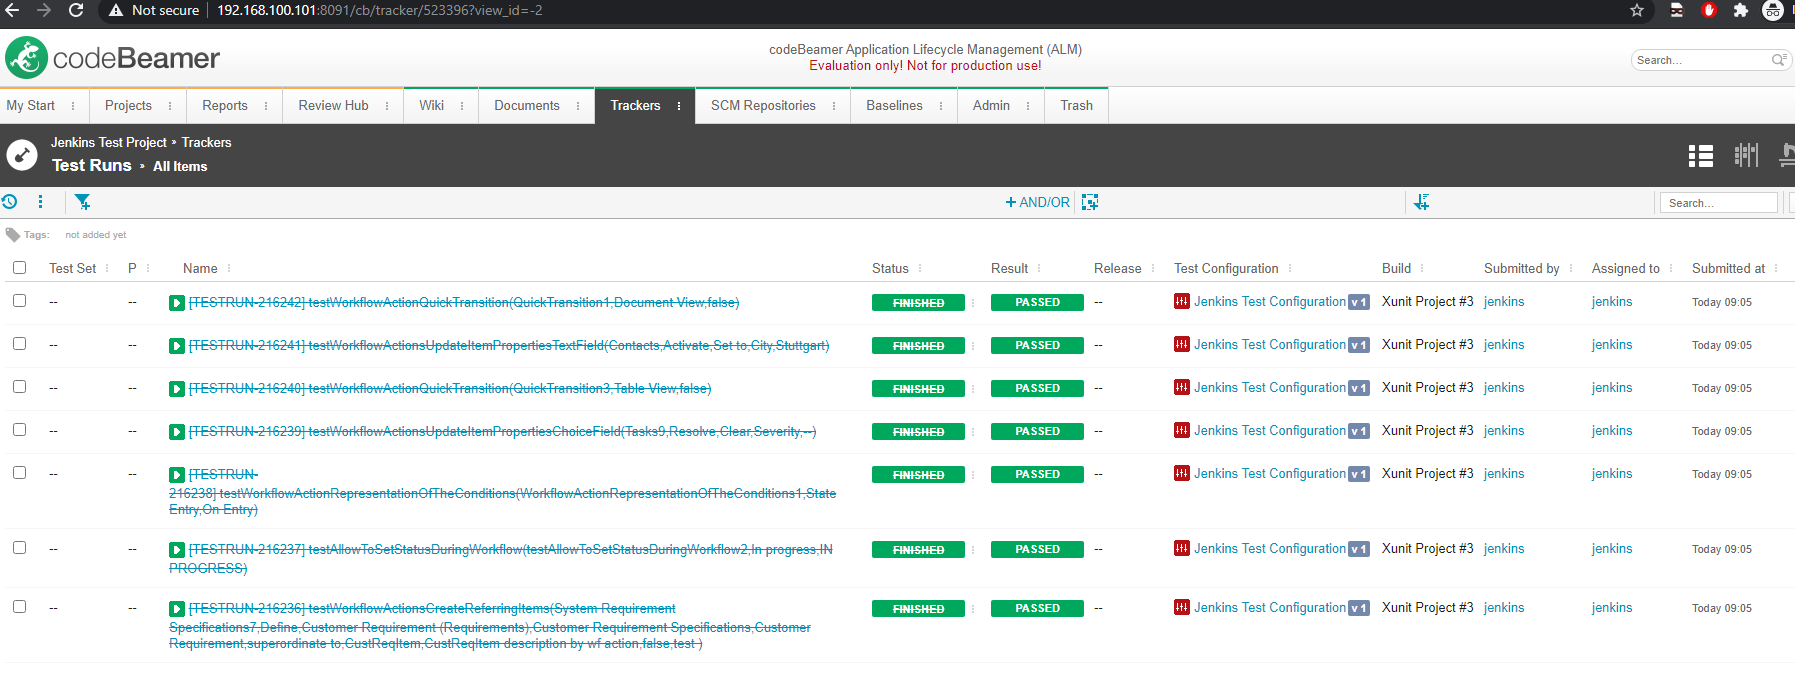
Task: Select checkbox for TESTRUN-216242 row
Action: pos(19,300)
